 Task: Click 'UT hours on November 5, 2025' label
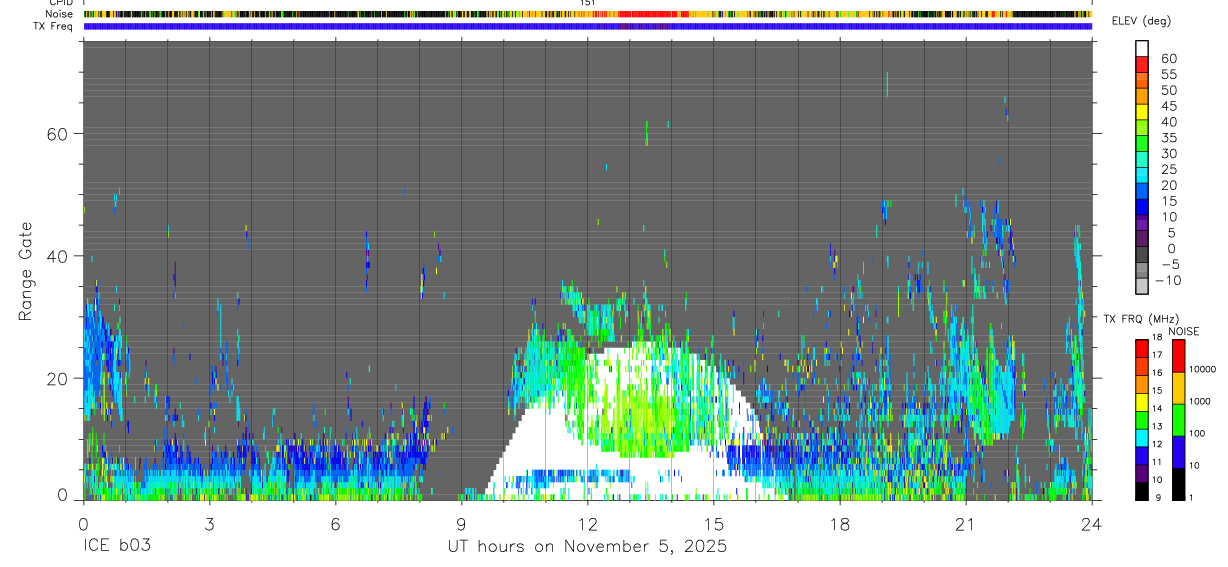(587, 547)
